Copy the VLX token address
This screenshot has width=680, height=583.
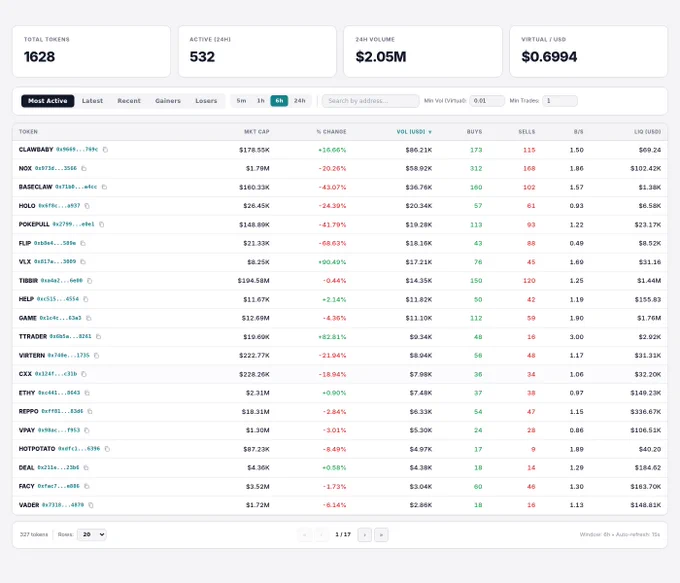[83, 262]
